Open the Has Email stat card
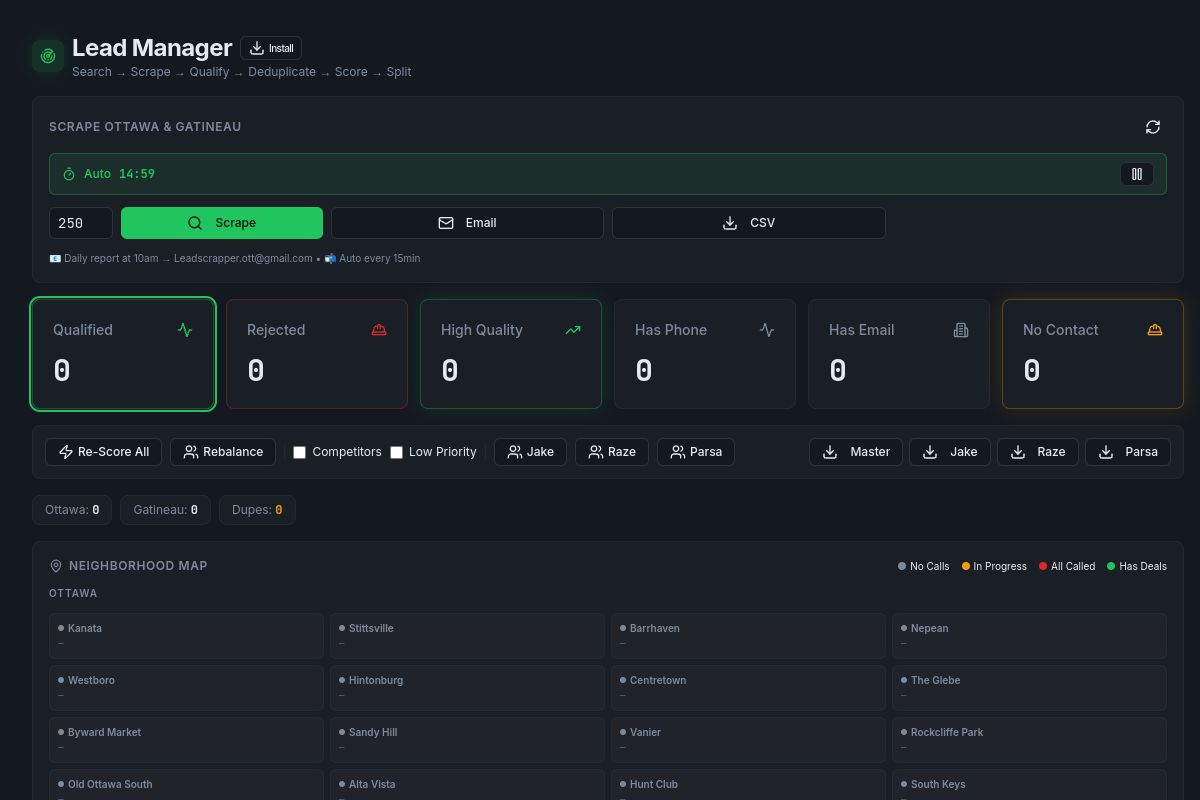The width and height of the screenshot is (1200, 800). coord(899,354)
